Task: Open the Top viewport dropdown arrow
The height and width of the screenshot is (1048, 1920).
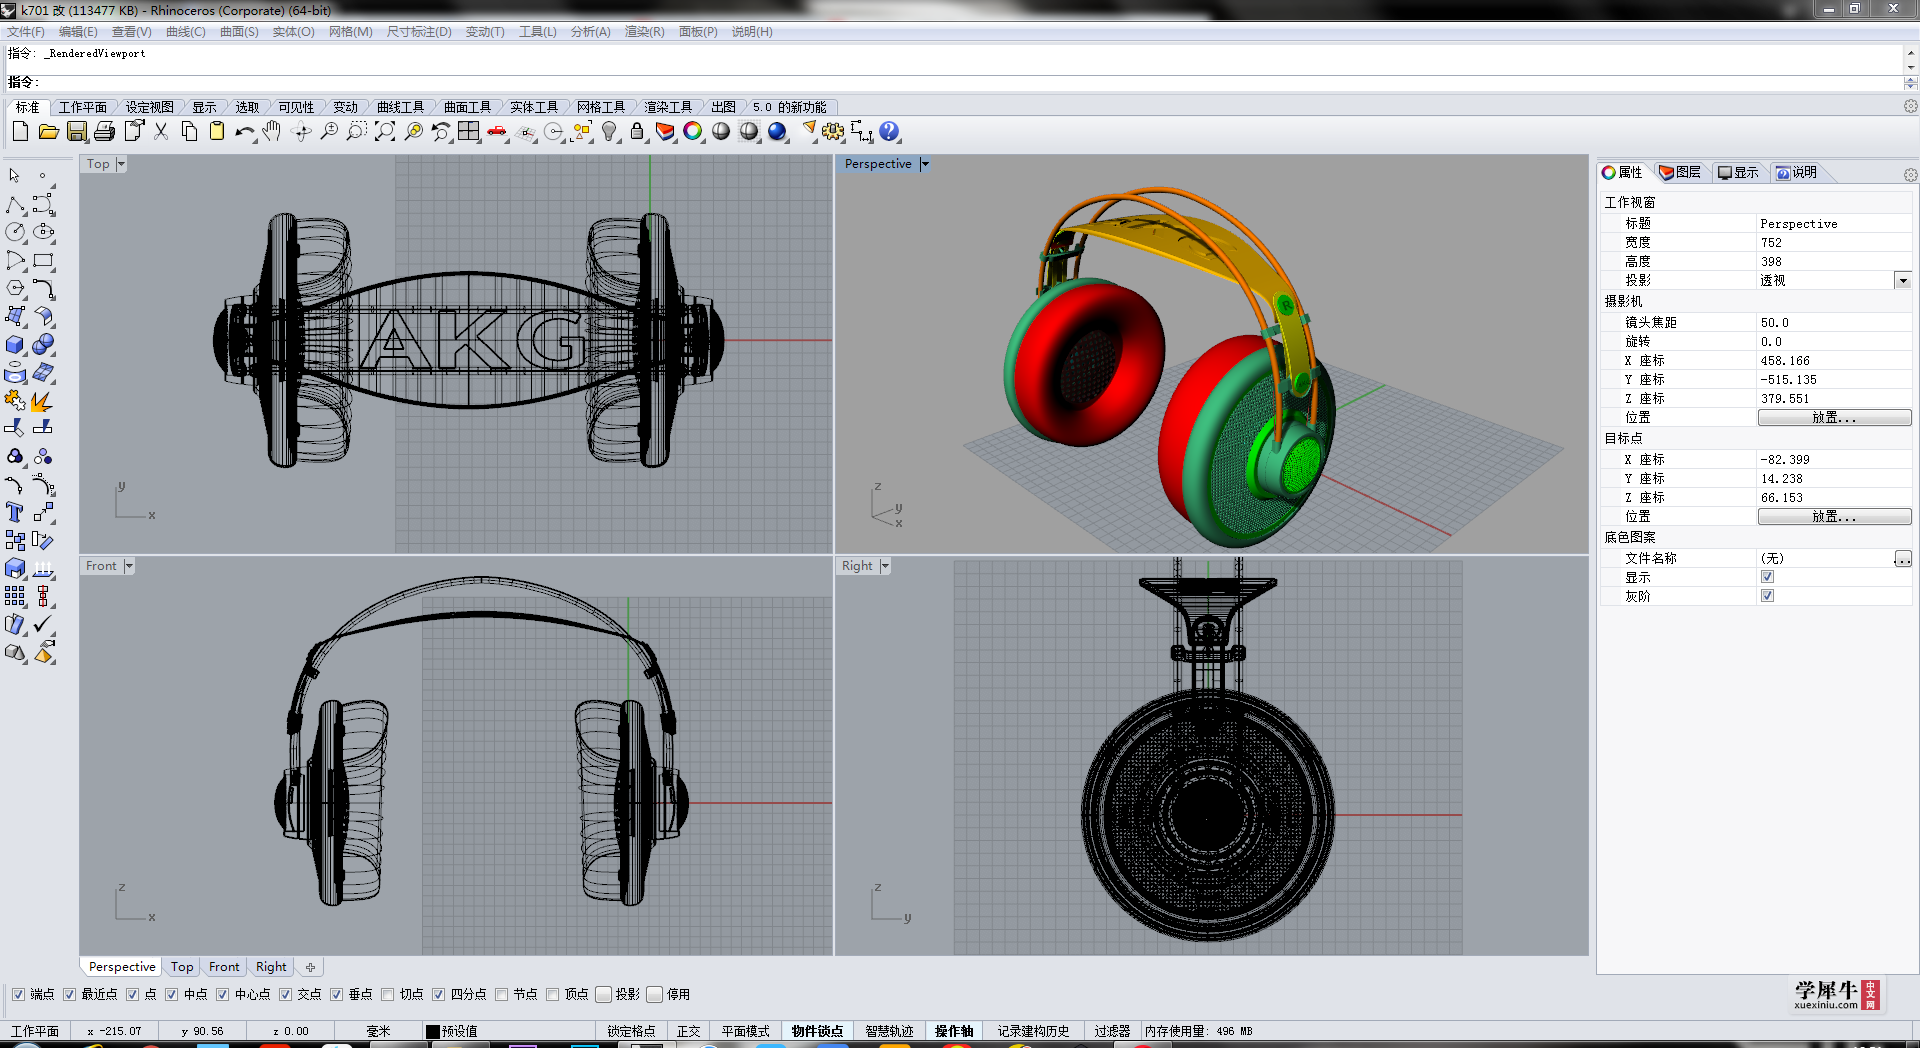Action: 121,164
